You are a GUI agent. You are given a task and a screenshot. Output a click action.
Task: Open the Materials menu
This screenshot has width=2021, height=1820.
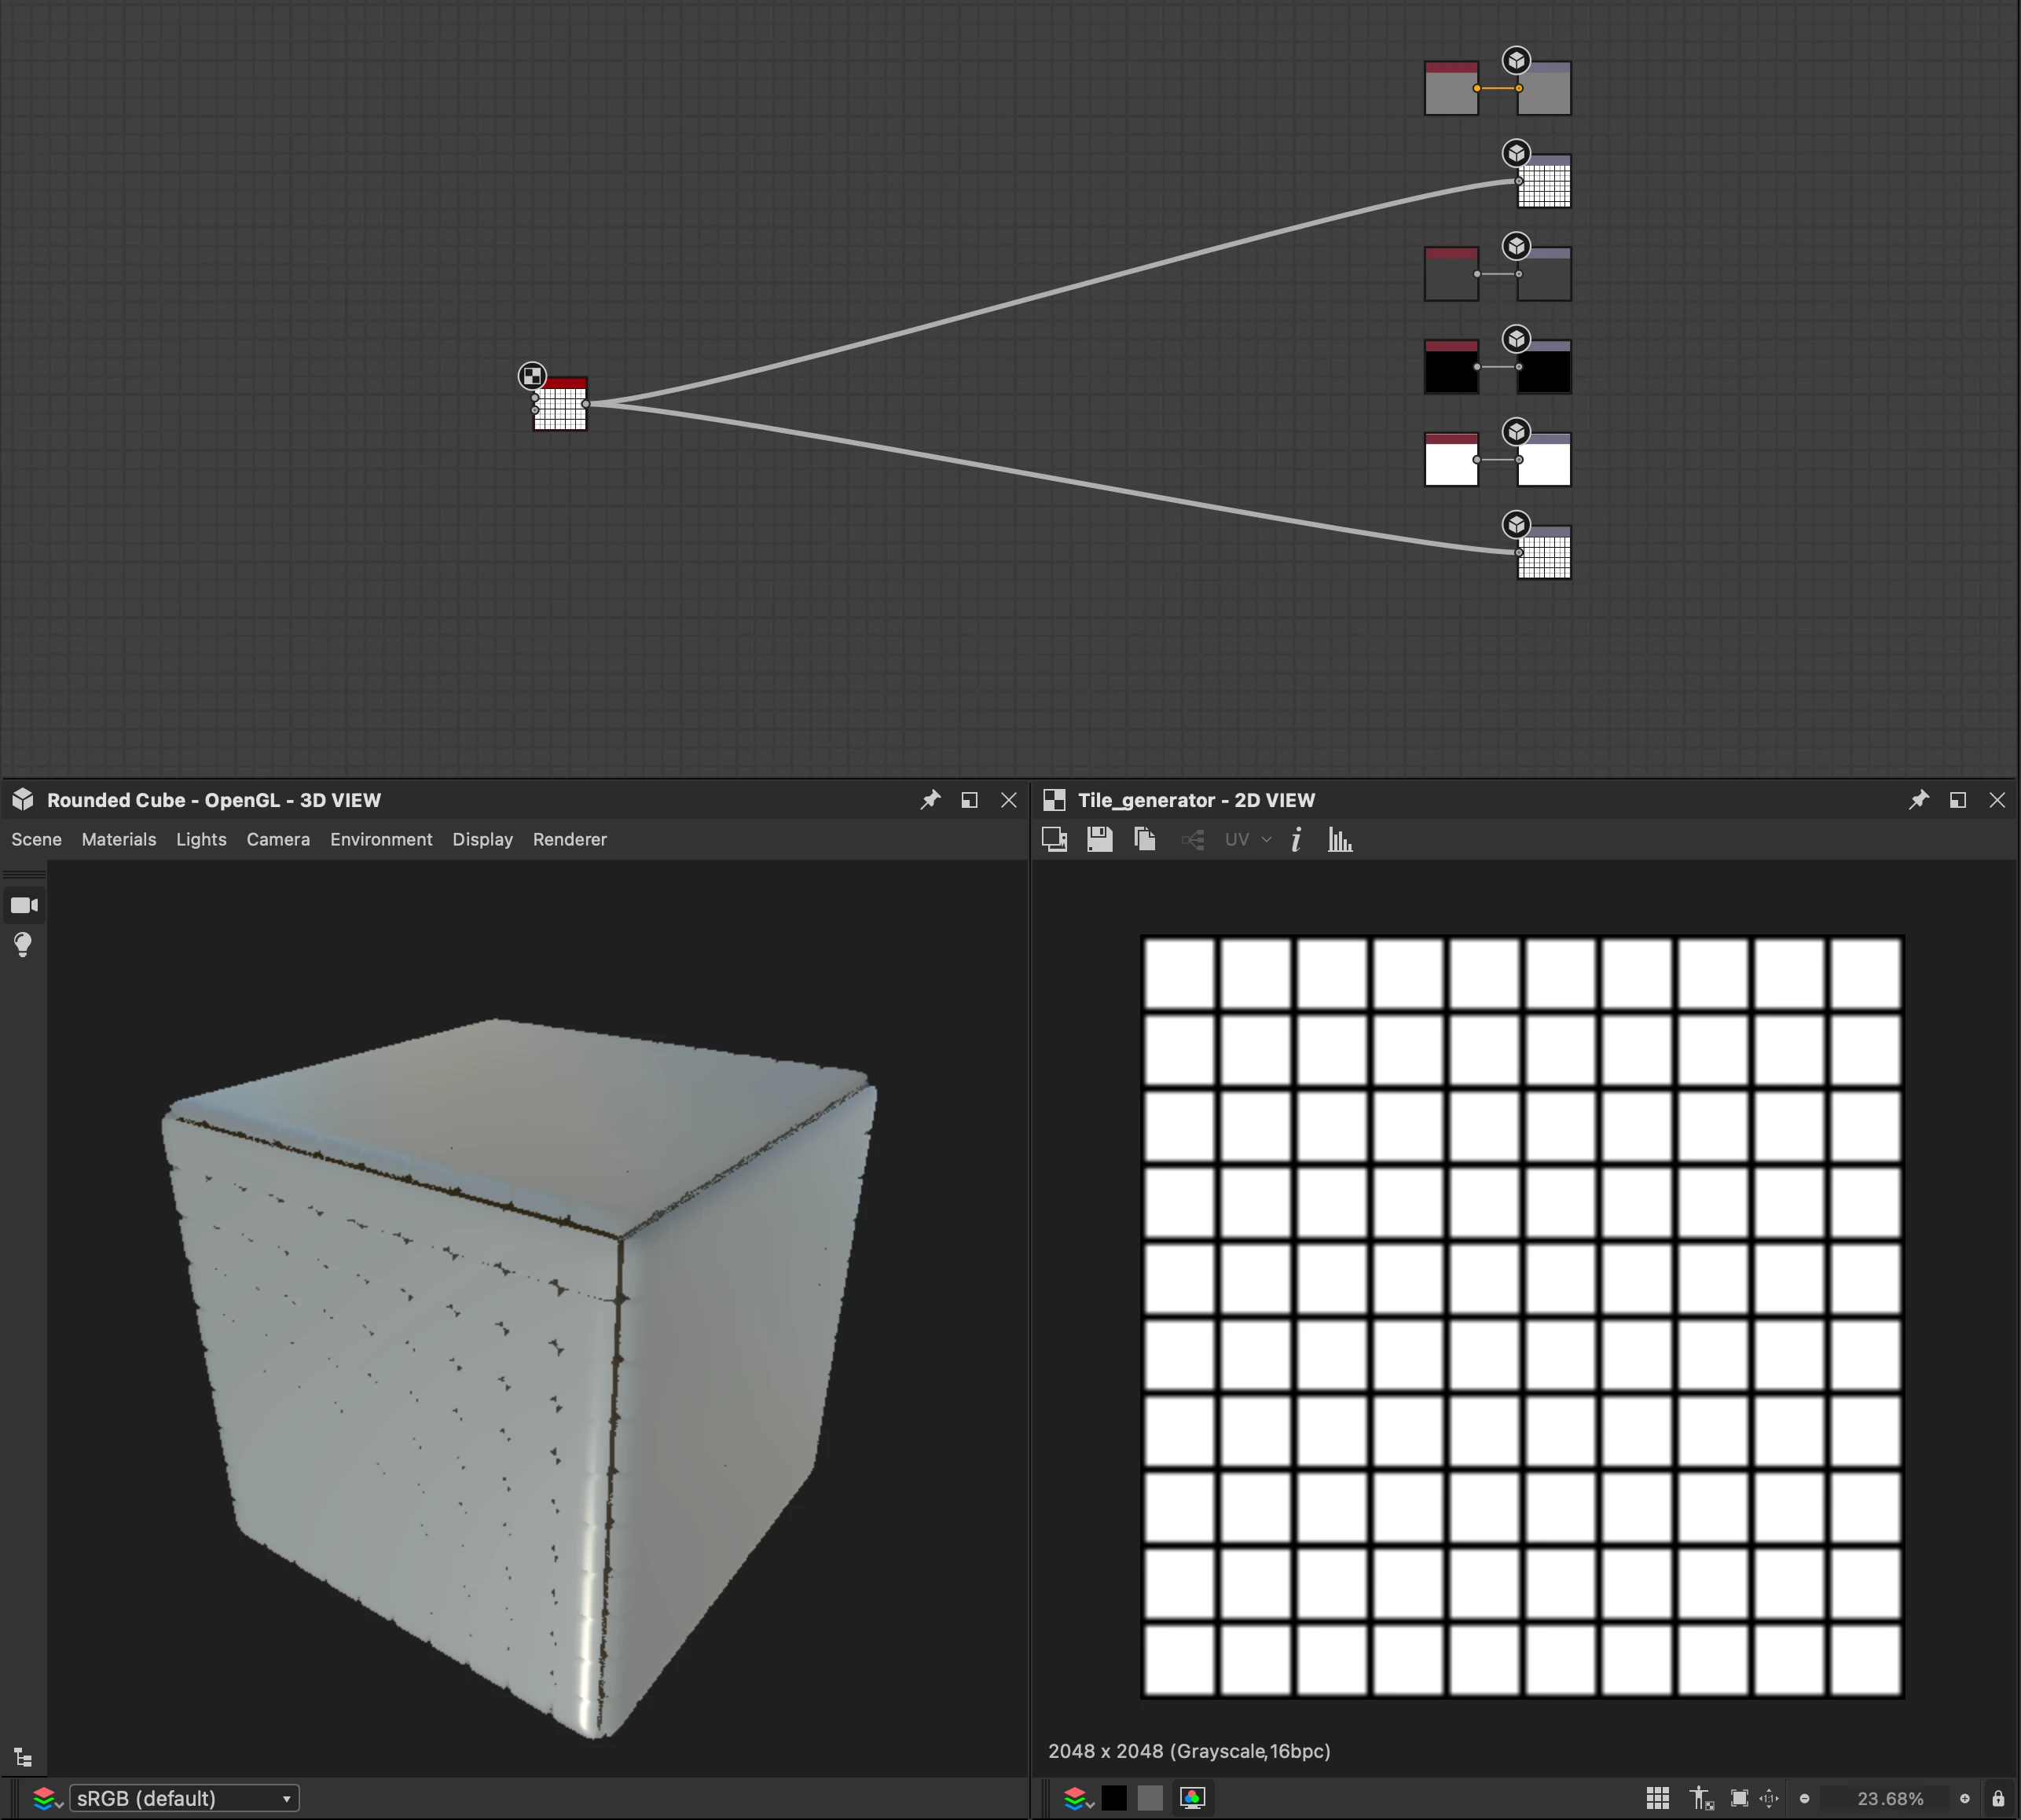coord(119,839)
